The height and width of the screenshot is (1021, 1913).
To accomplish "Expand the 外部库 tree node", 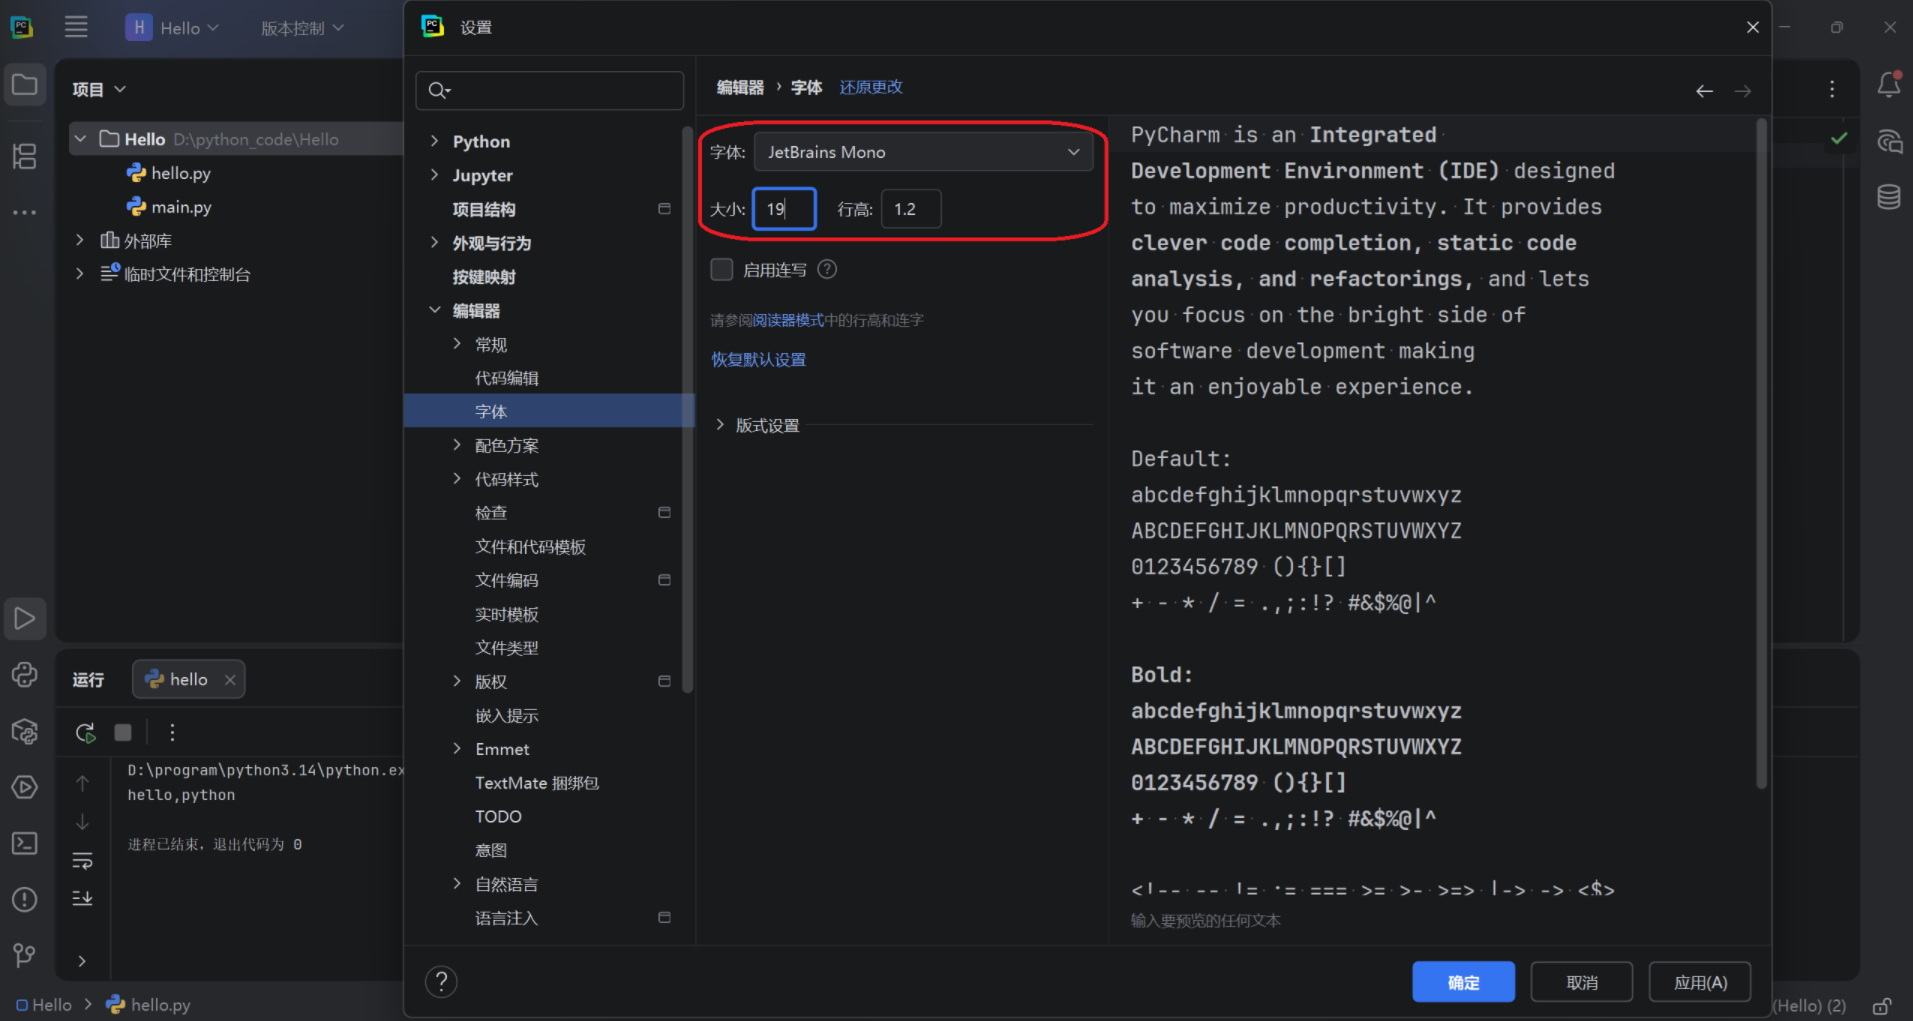I will 80,240.
